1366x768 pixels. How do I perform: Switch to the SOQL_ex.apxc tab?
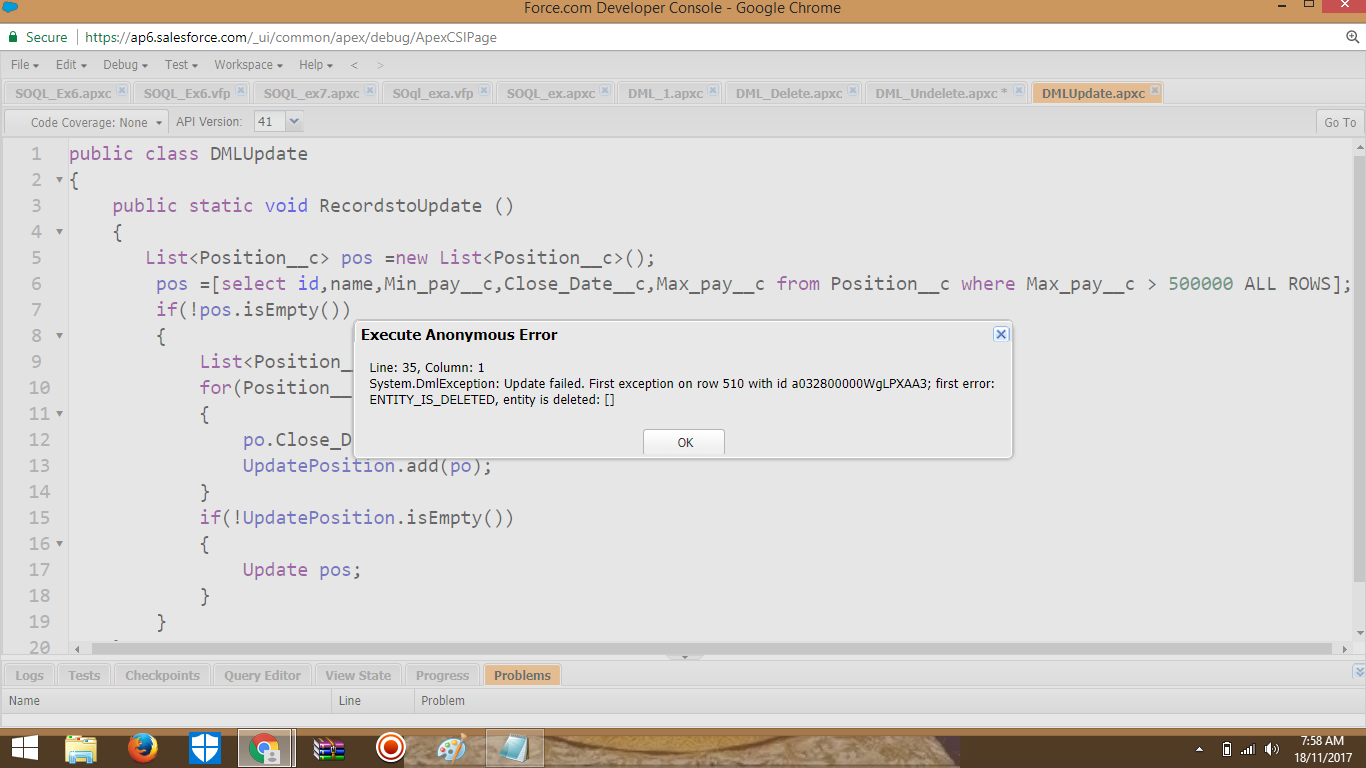pos(550,93)
